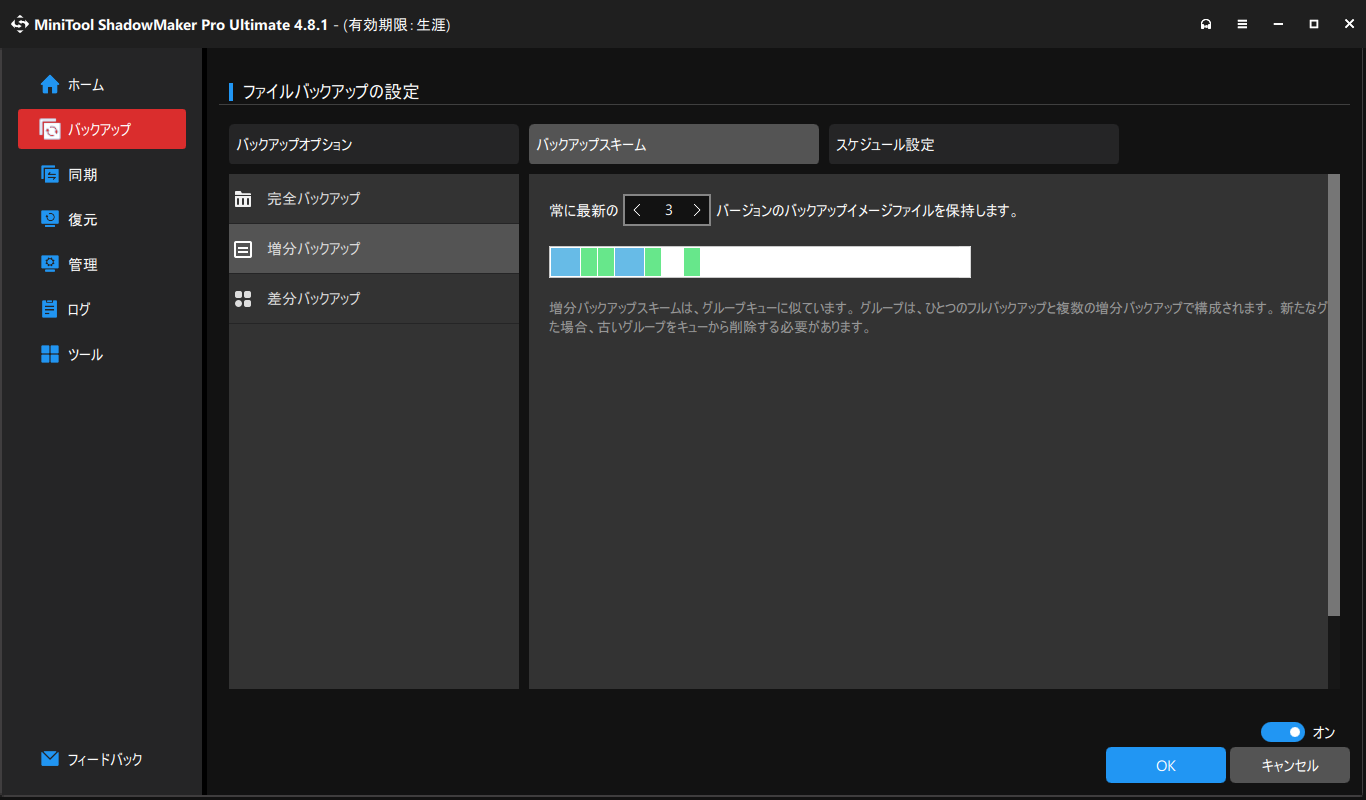Click the キャンセル button

tap(1290, 765)
